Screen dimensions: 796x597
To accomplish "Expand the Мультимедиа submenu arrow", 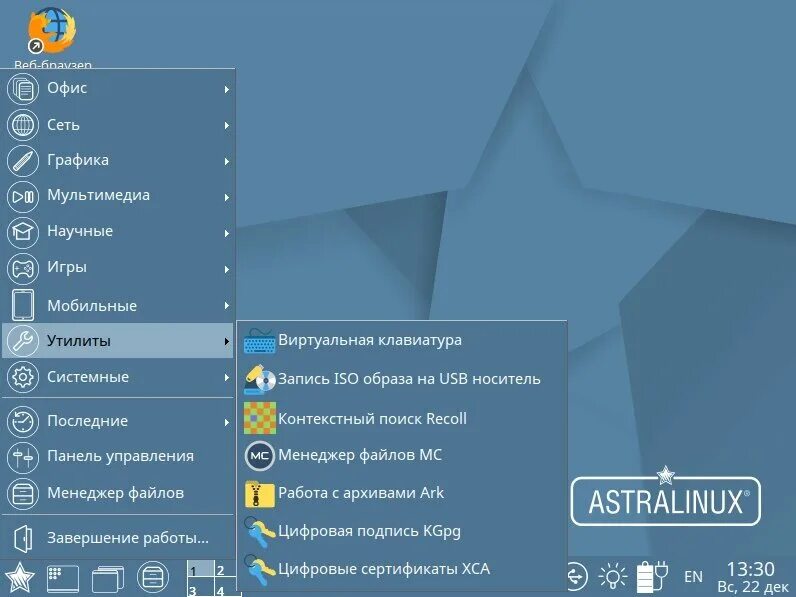I will pos(227,197).
